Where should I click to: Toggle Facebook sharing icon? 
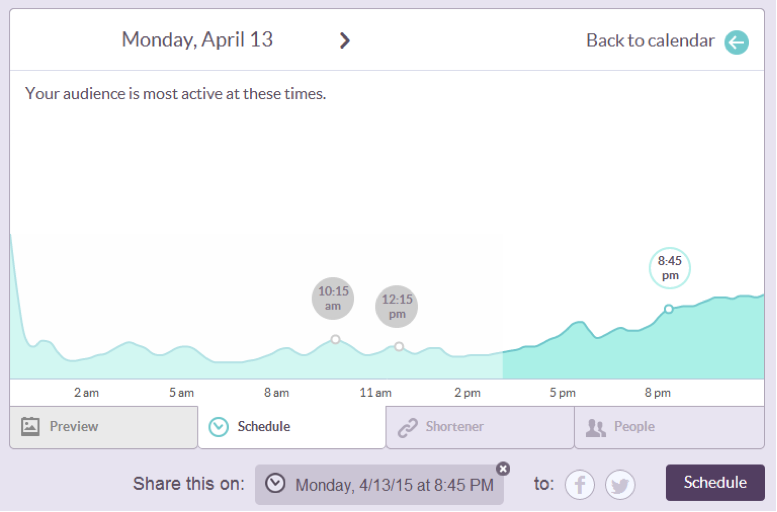[x=580, y=485]
